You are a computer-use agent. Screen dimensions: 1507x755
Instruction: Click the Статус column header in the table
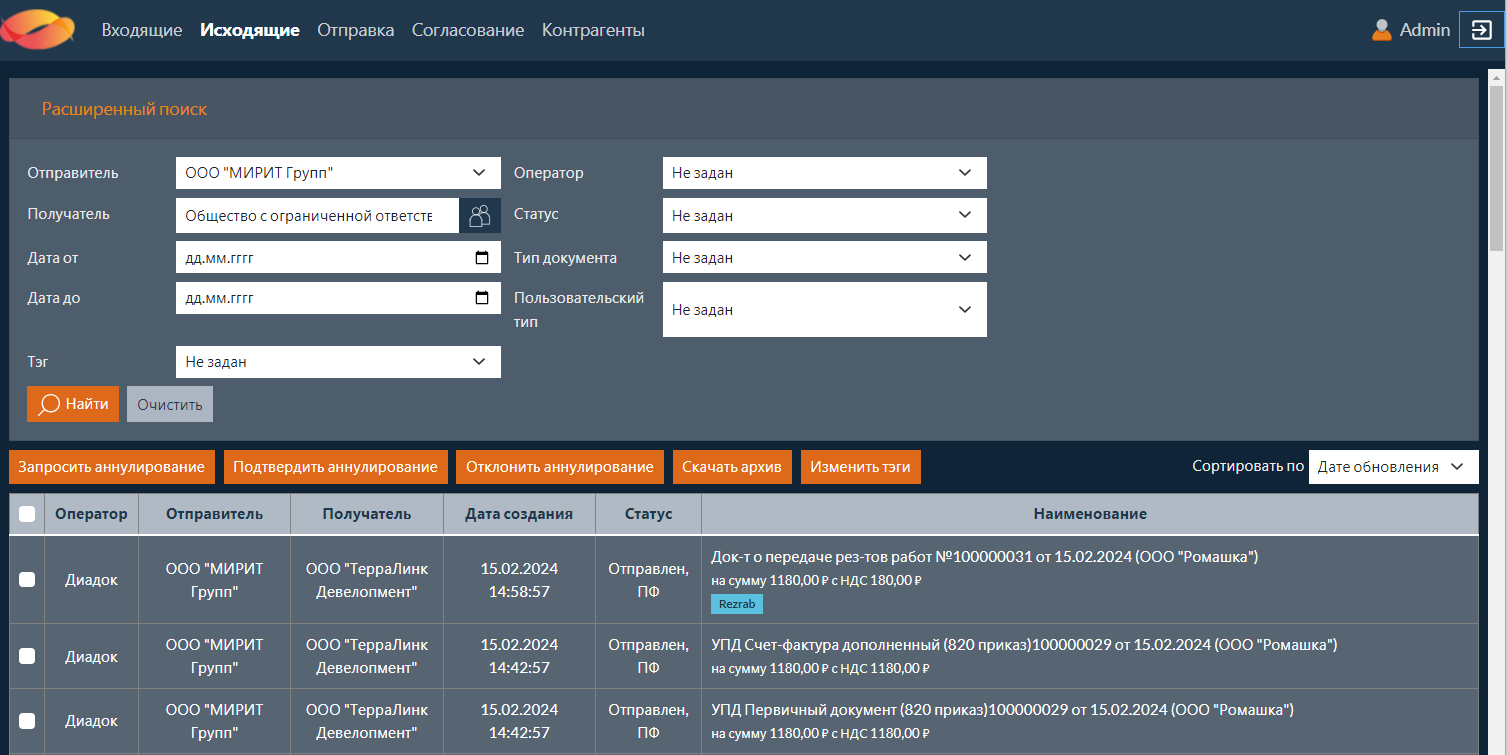649,514
